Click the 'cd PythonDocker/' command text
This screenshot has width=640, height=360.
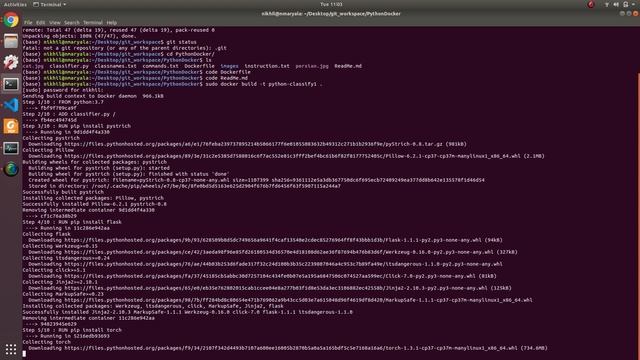pos(190,54)
